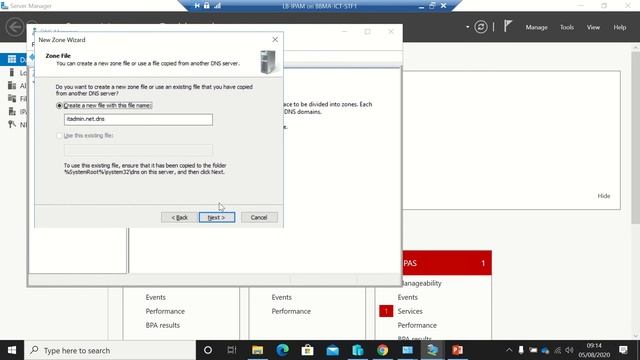Cancel the New Zone Wizard
The width and height of the screenshot is (640, 360).
(x=259, y=218)
